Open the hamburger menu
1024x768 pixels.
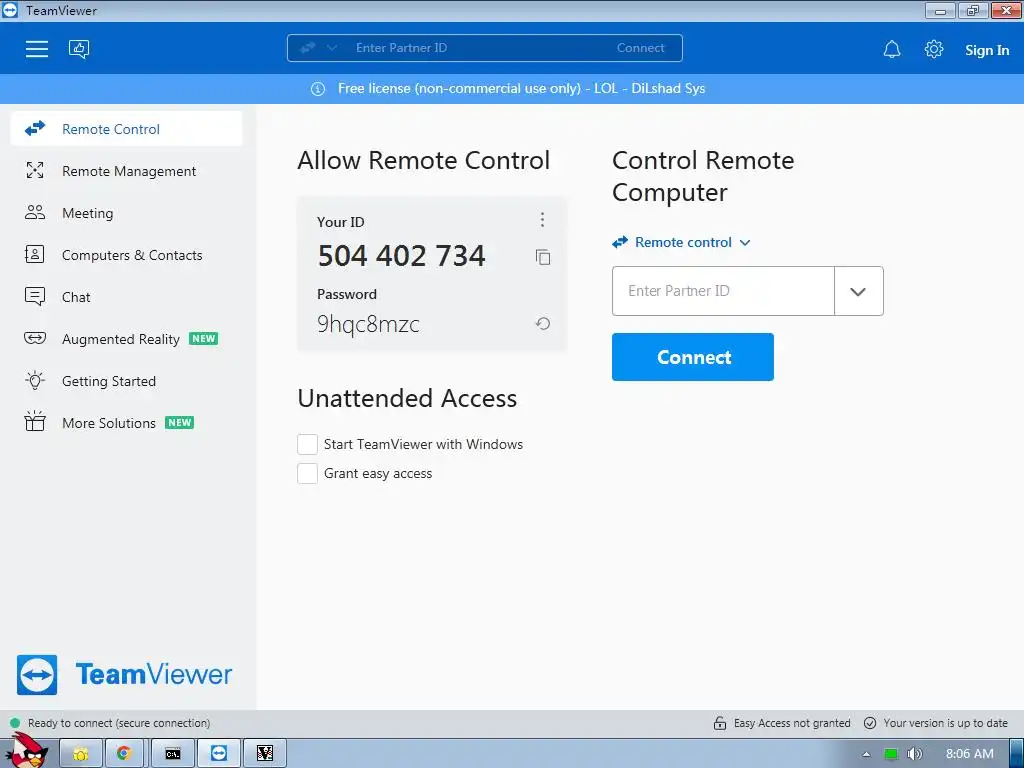click(x=37, y=49)
